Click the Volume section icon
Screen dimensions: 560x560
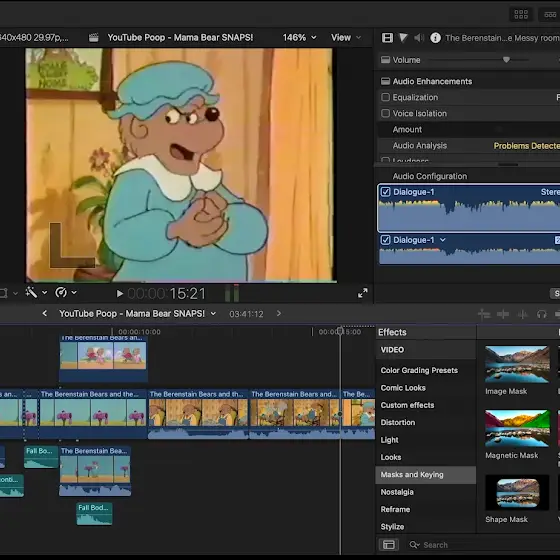pos(385,60)
